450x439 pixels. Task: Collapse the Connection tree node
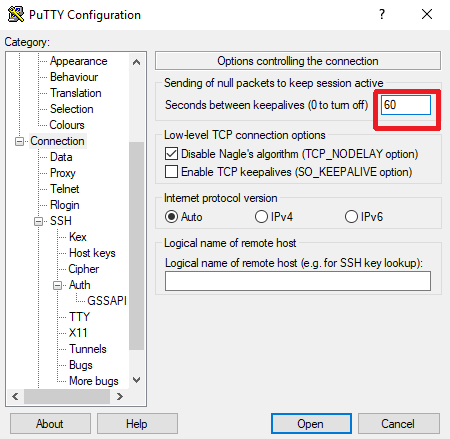coord(19,141)
